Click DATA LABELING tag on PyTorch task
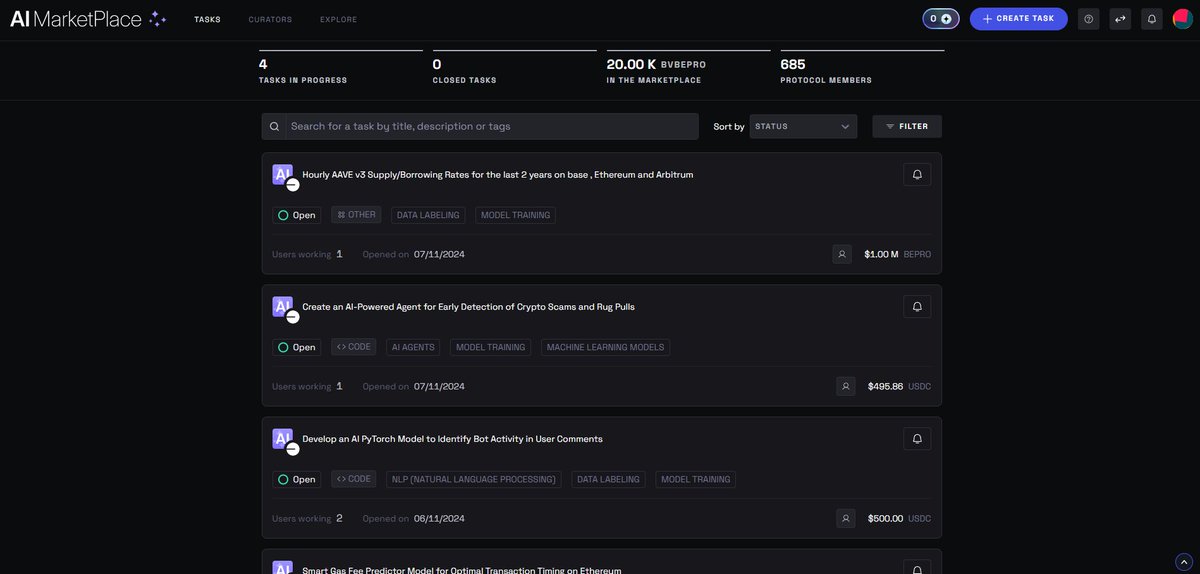 coord(609,479)
